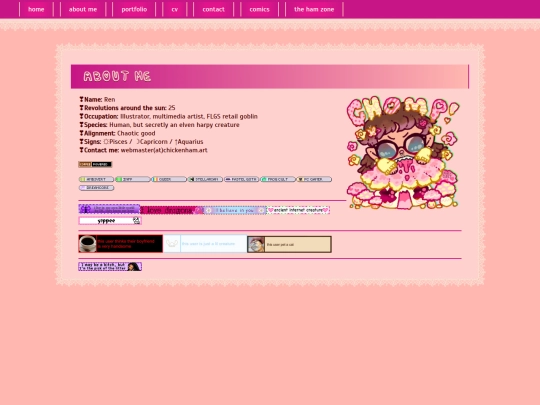This screenshot has width=540, height=405.
Task: Click the 'just a lil creature' userbox
Action: click(x=205, y=244)
